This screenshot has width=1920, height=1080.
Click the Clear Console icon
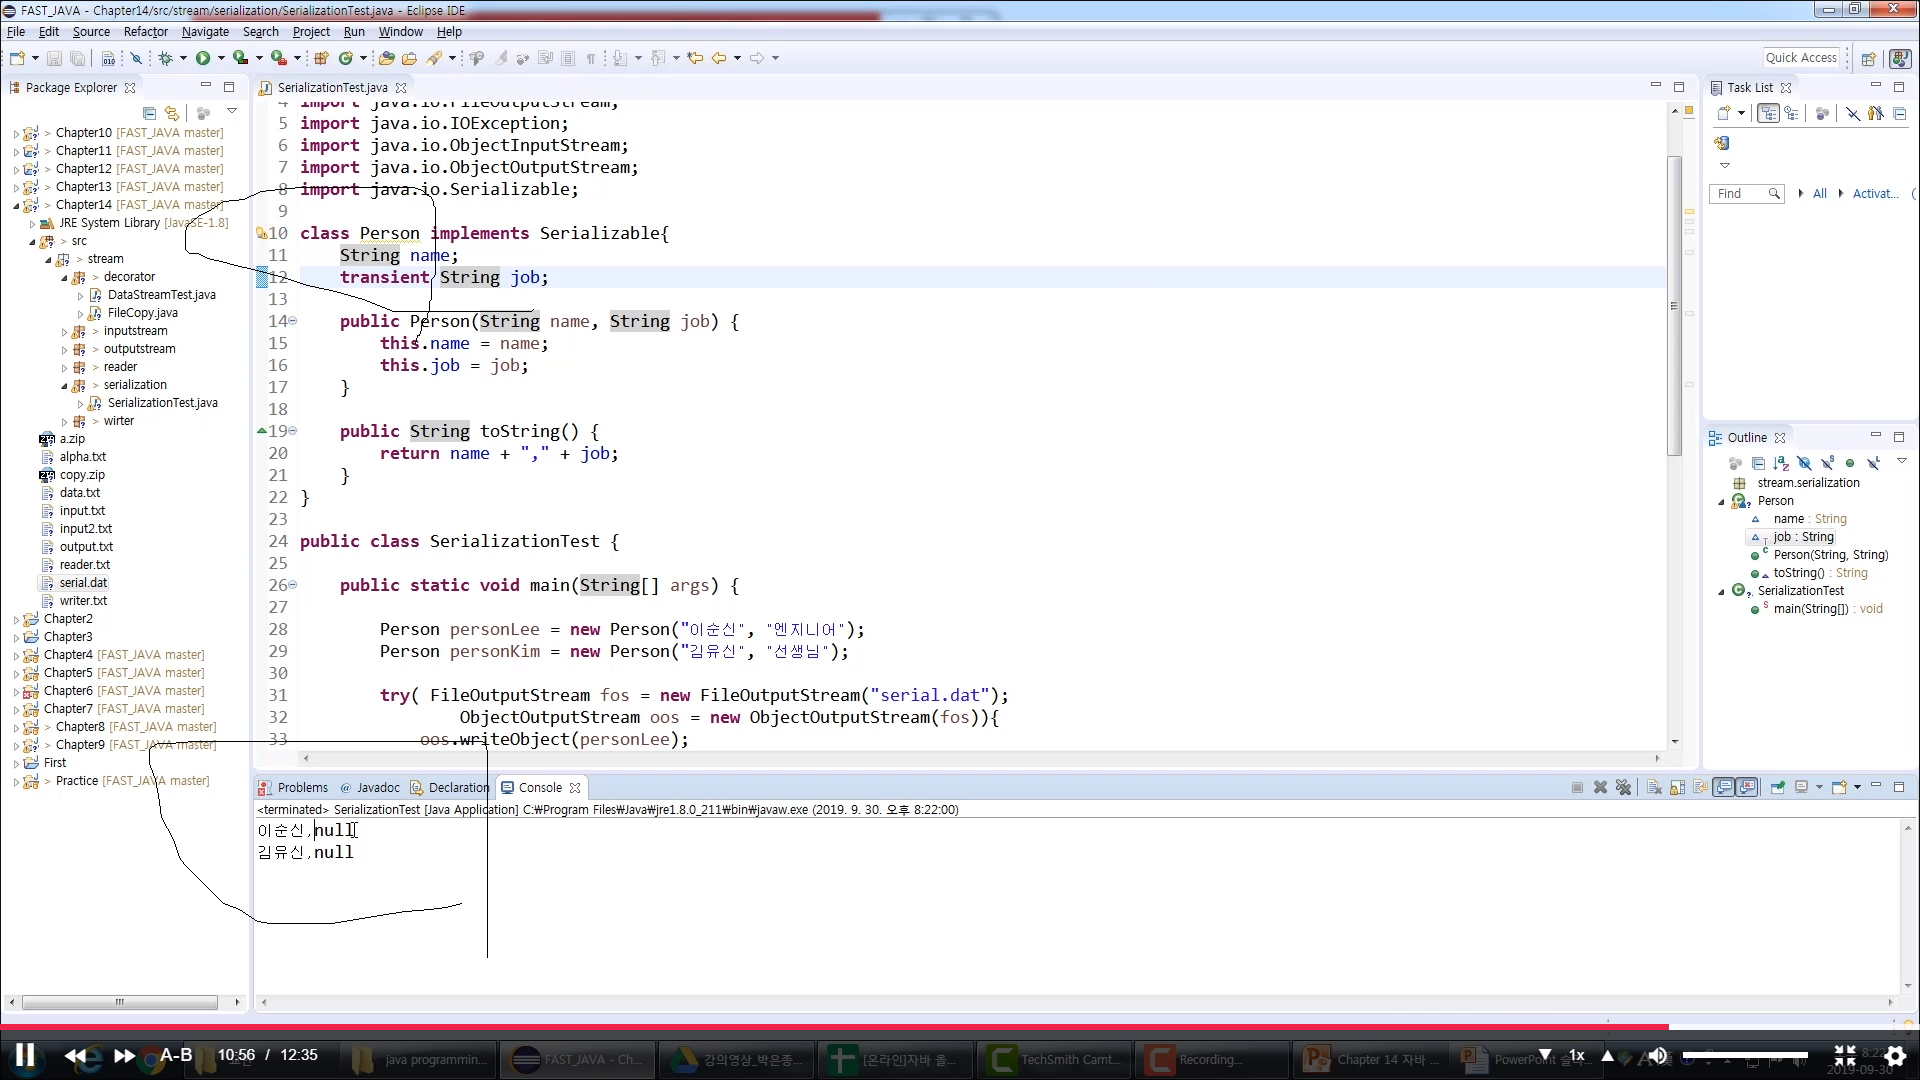pyautogui.click(x=1654, y=788)
